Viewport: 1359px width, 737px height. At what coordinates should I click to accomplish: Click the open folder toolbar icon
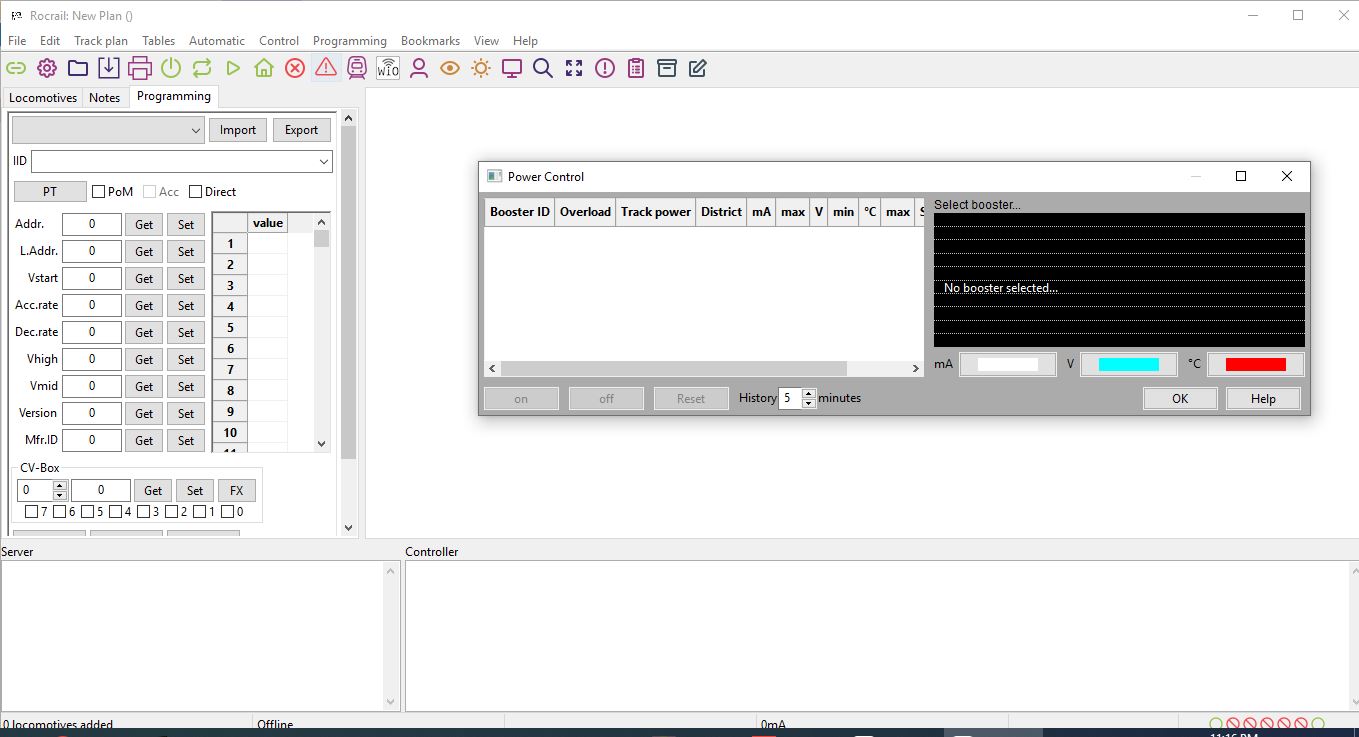coord(78,68)
